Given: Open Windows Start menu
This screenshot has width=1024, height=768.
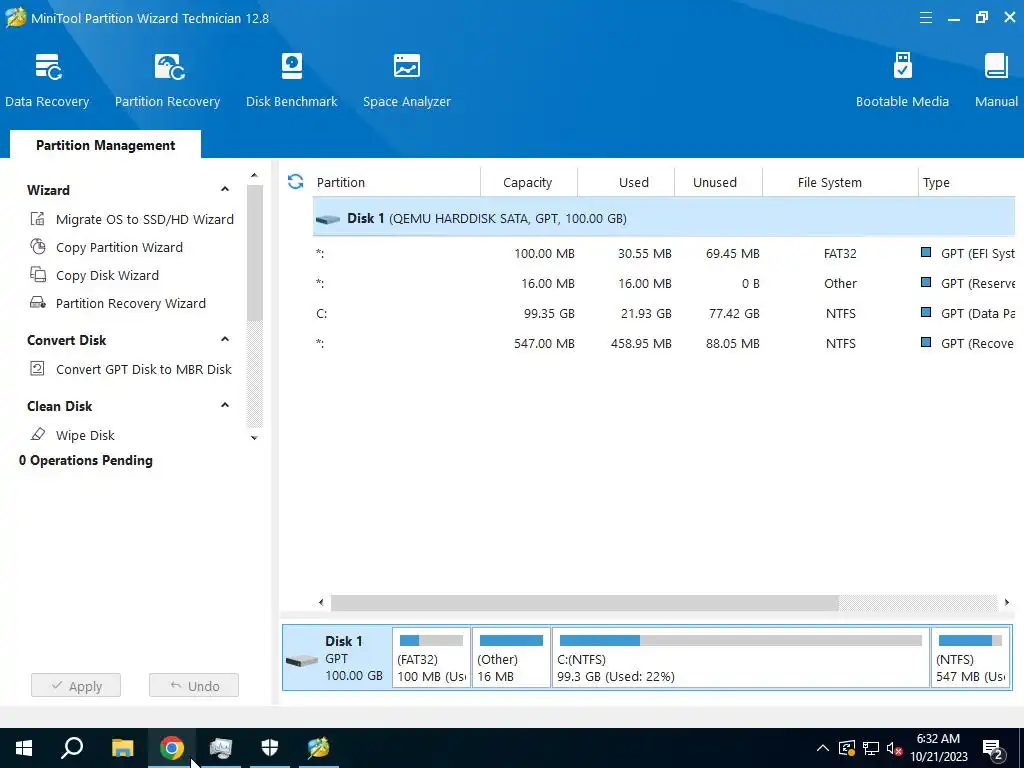Looking at the screenshot, I should click(24, 748).
